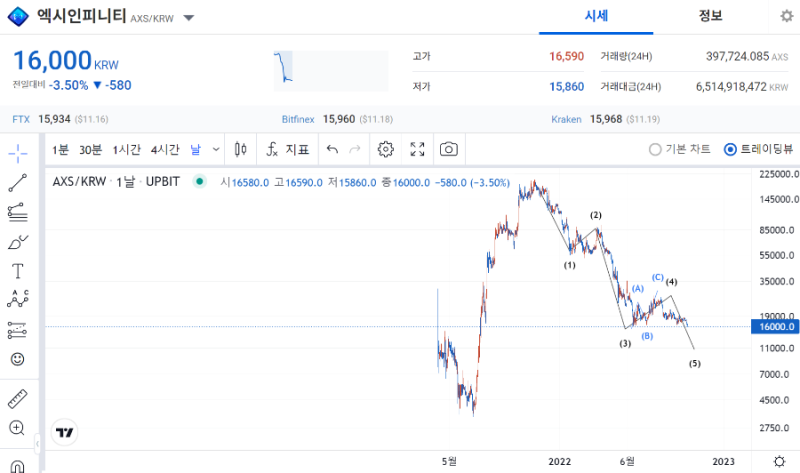800x473 pixels.
Task: Open the emoji icons tool
Action: point(17,359)
